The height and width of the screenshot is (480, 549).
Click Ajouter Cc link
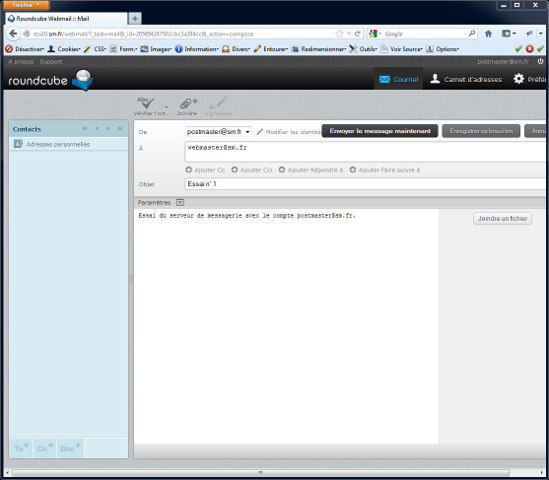point(205,170)
